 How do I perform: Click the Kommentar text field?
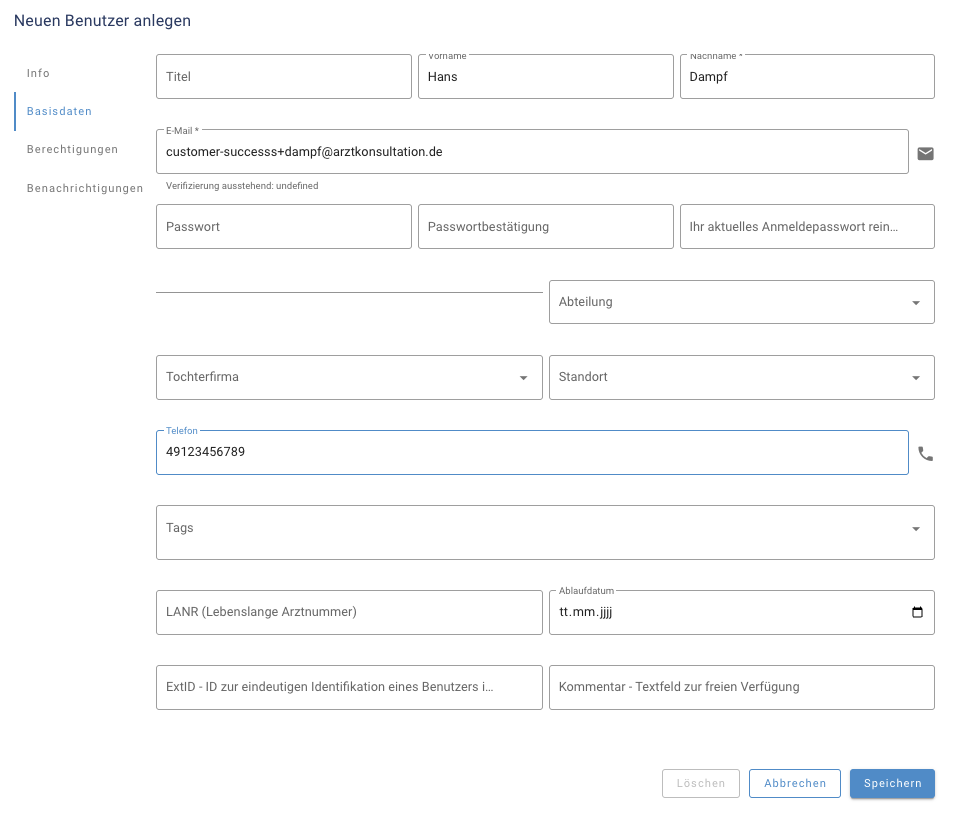pyautogui.click(x=740, y=687)
